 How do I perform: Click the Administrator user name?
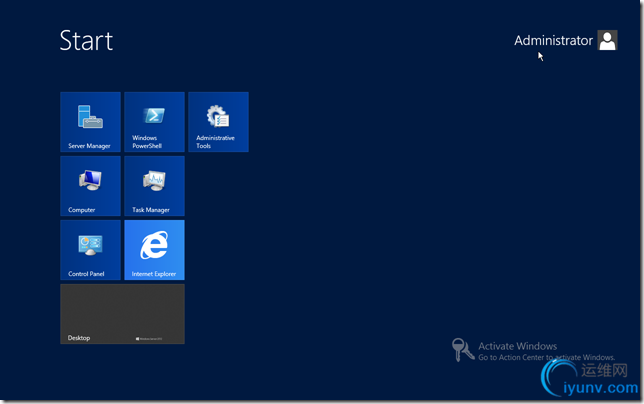click(553, 40)
